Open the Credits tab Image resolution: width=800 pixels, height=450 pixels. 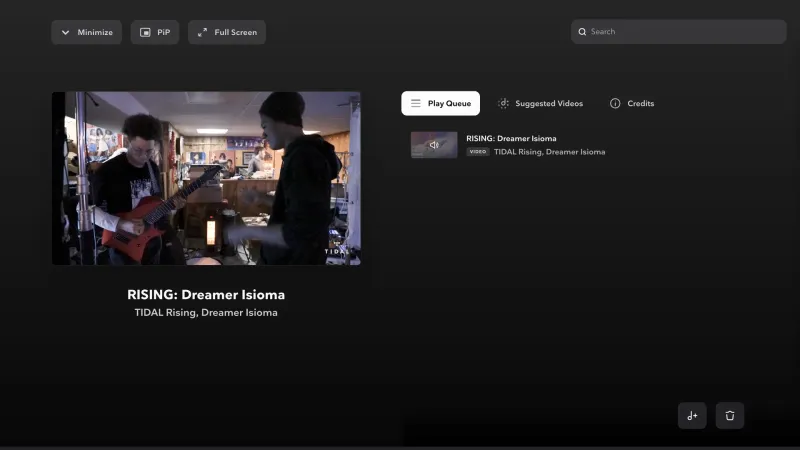(x=632, y=103)
